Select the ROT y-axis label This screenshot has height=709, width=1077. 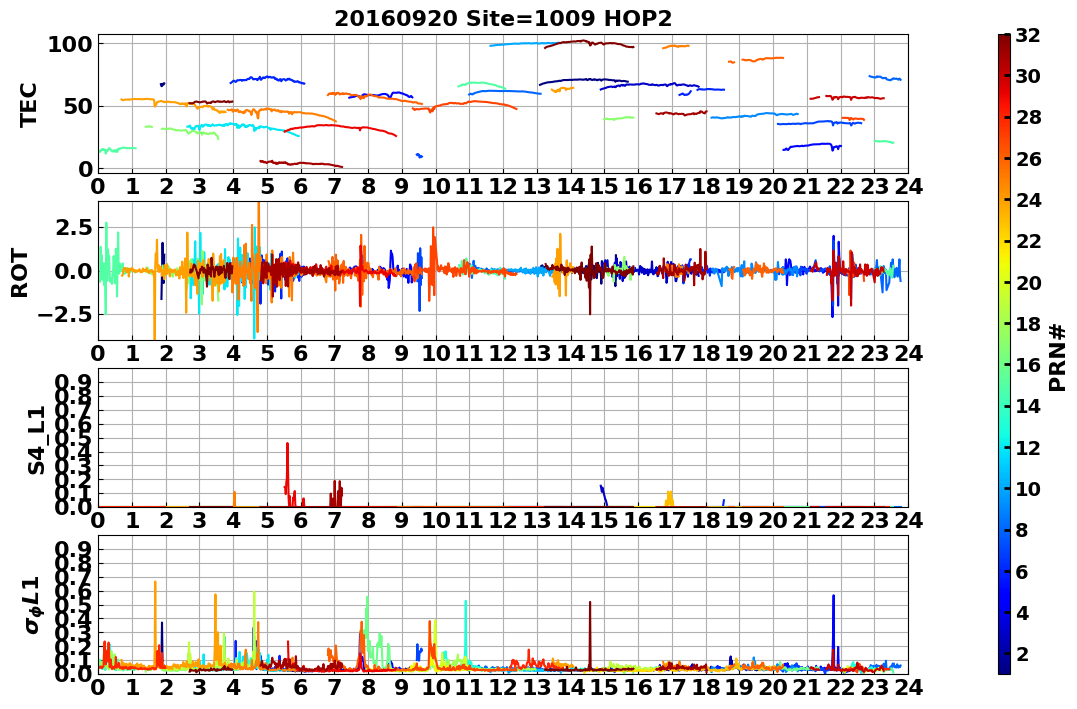point(20,273)
